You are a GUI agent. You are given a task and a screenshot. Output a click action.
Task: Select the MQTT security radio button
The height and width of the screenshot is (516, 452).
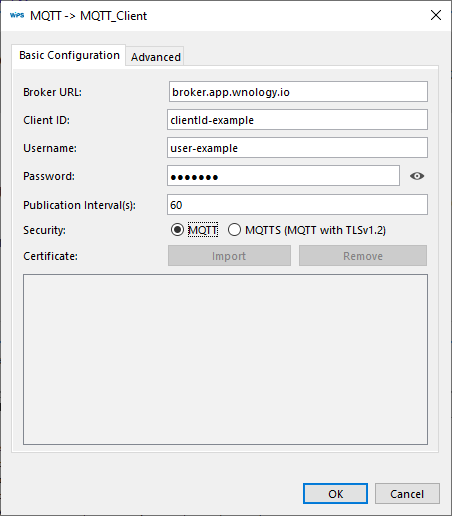tap(177, 230)
